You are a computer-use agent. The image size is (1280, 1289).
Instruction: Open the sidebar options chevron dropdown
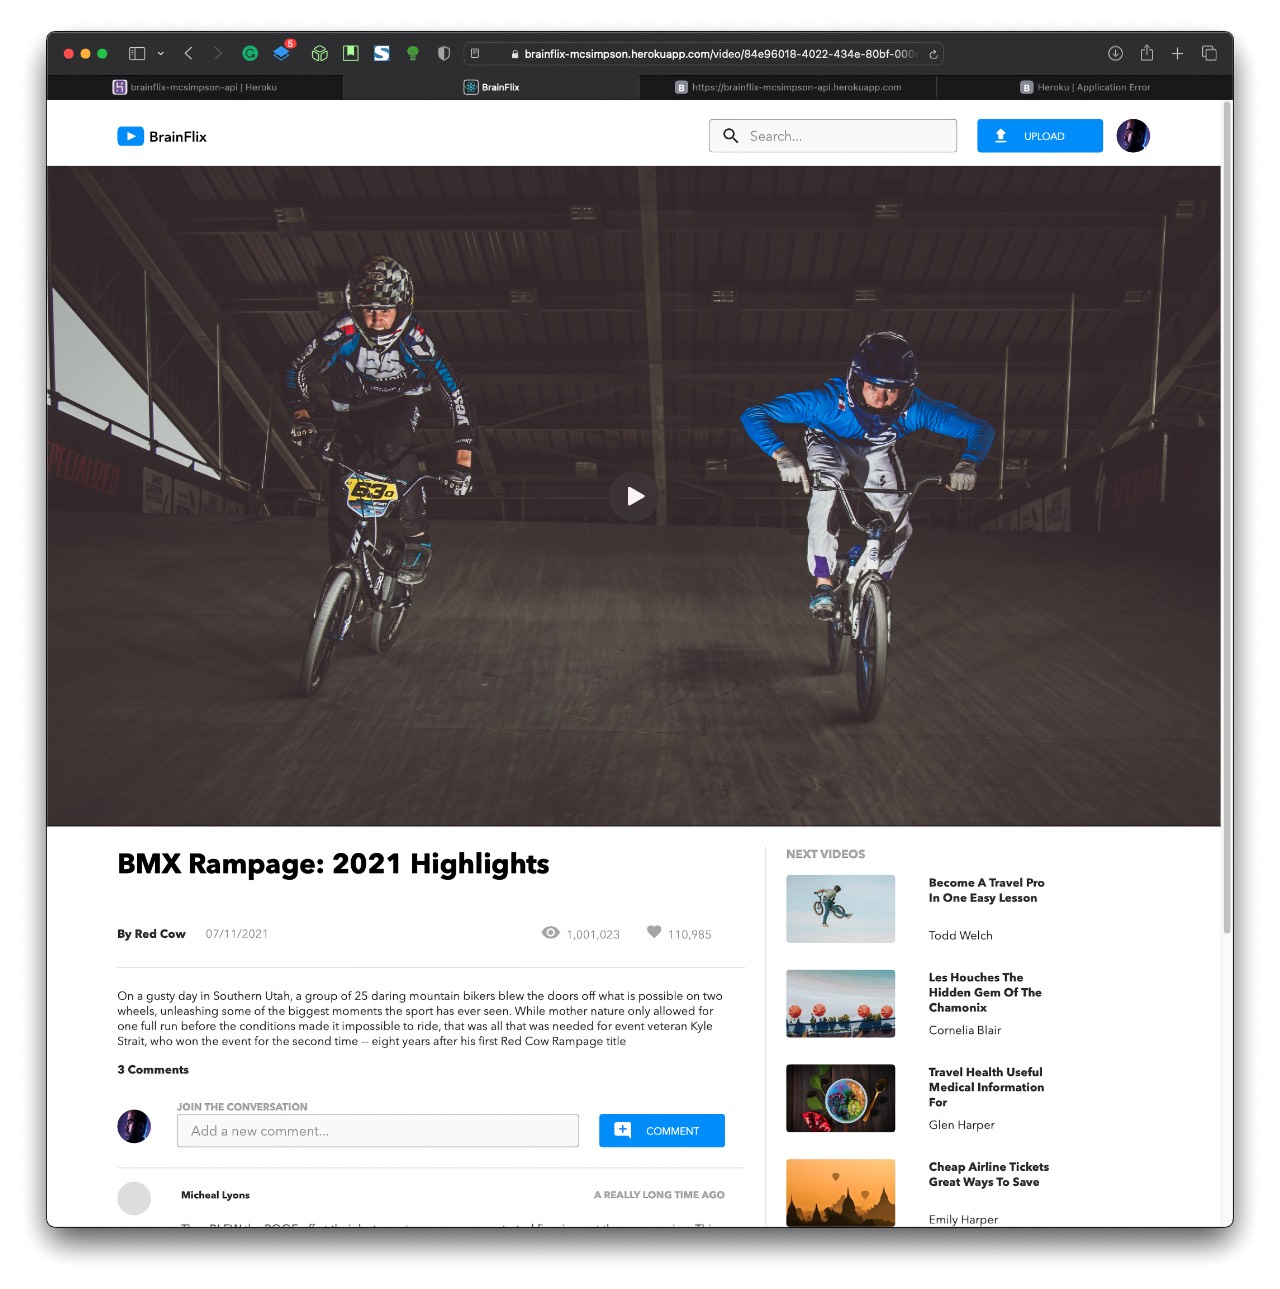point(160,53)
